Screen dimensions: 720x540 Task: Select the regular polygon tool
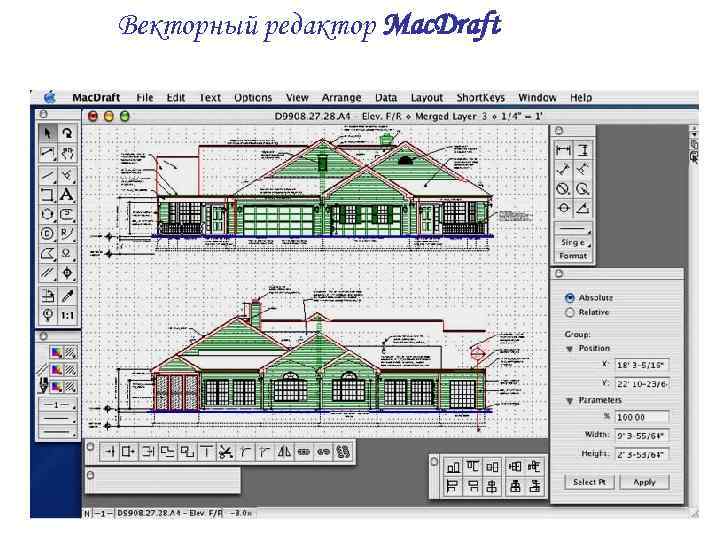click(x=47, y=214)
